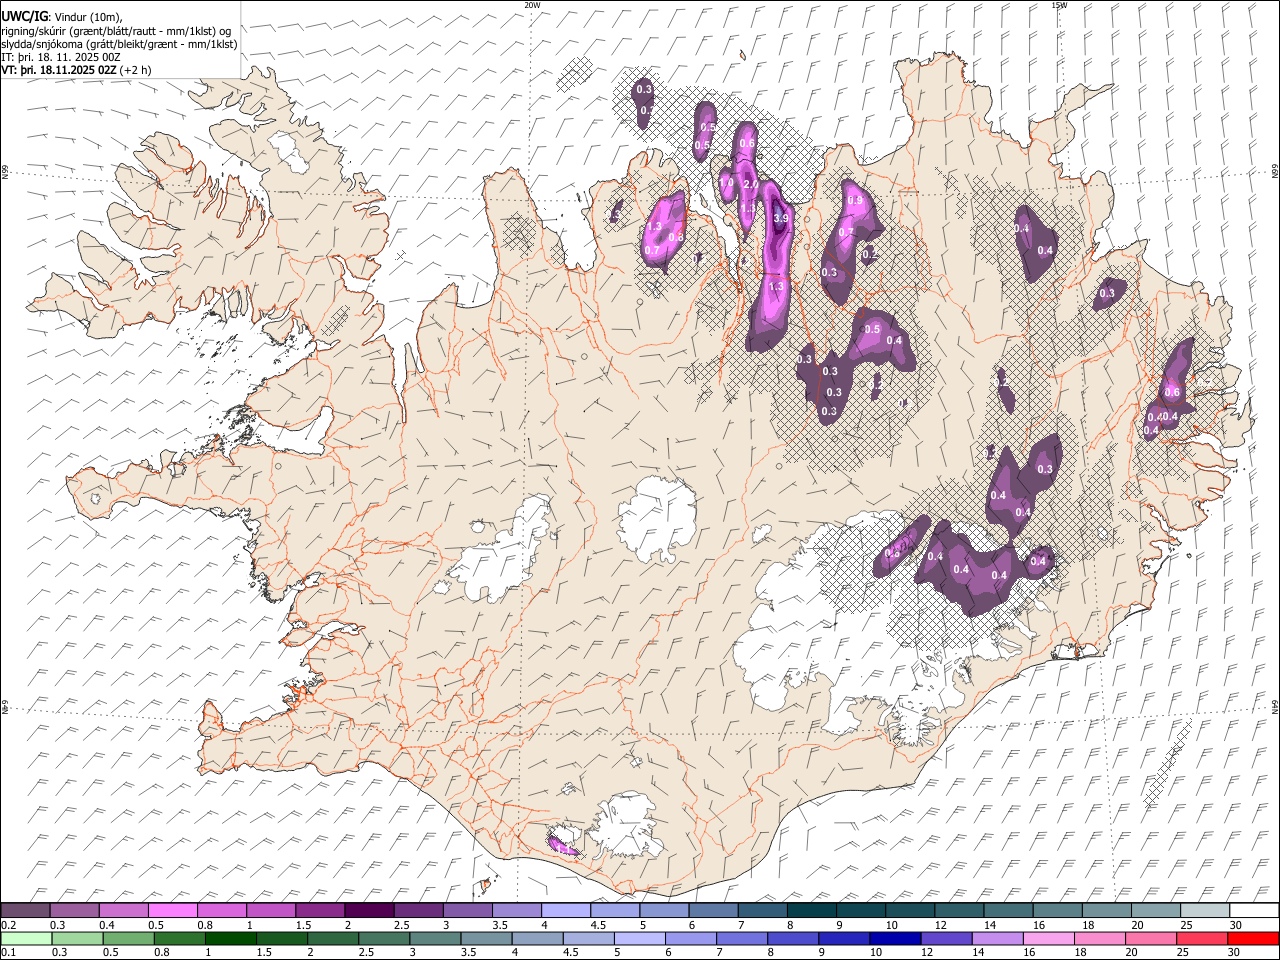This screenshot has width=1280, height=960.
Task: Click the 0.2 label under snow legend
Action: 7,925
